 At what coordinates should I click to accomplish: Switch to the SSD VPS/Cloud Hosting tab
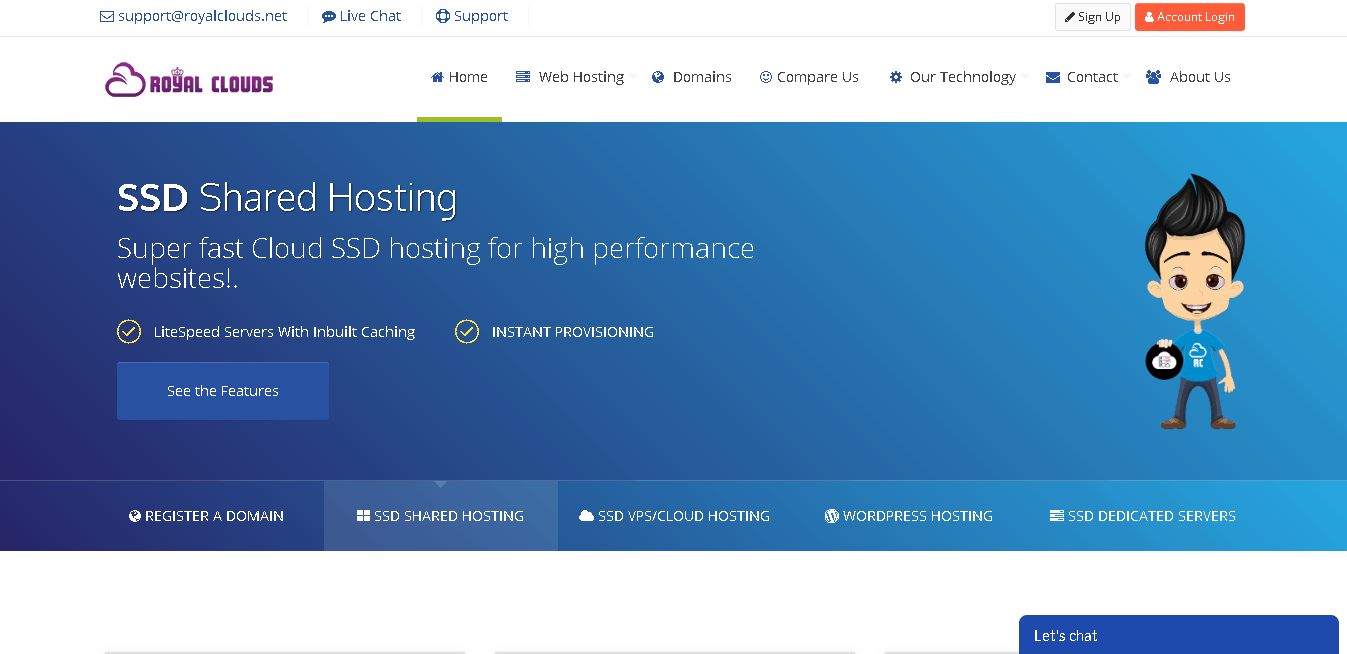pyautogui.click(x=675, y=516)
